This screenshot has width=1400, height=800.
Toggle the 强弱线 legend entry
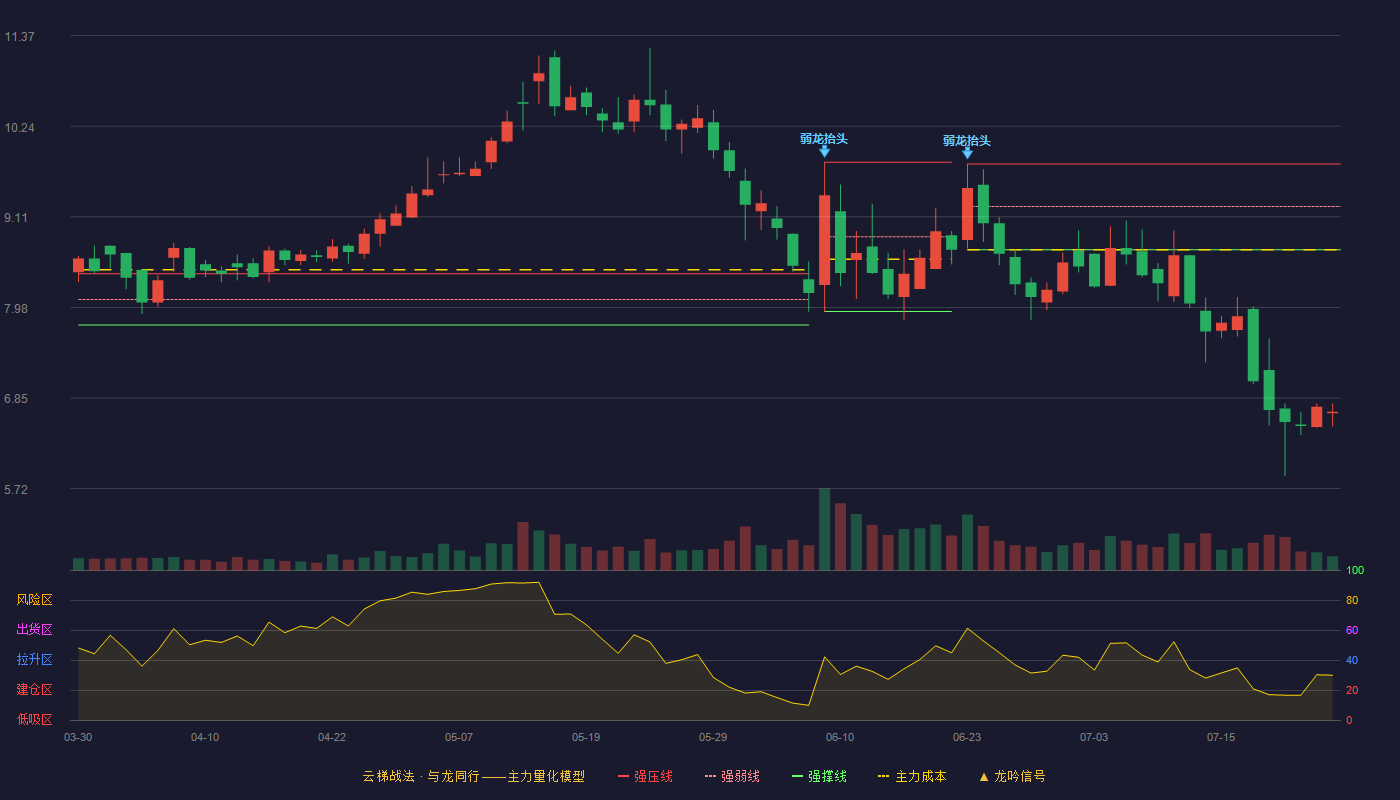732,776
